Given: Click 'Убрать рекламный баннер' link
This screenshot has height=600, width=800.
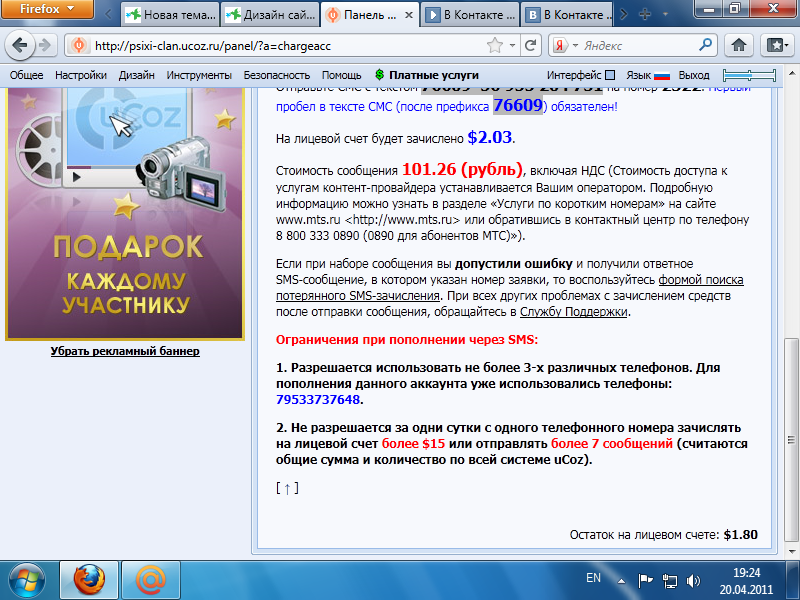Looking at the screenshot, I should pyautogui.click(x=125, y=351).
